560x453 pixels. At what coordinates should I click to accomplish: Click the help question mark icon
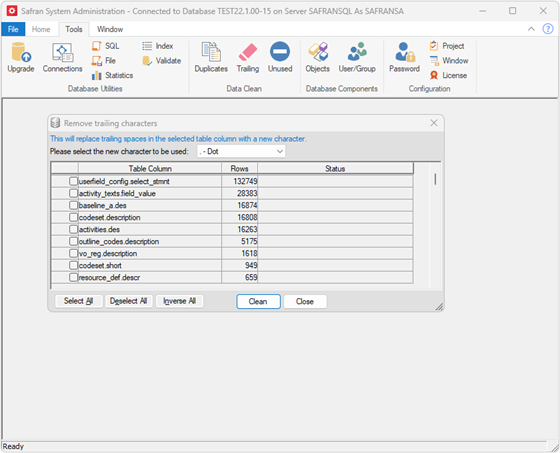[x=548, y=29]
